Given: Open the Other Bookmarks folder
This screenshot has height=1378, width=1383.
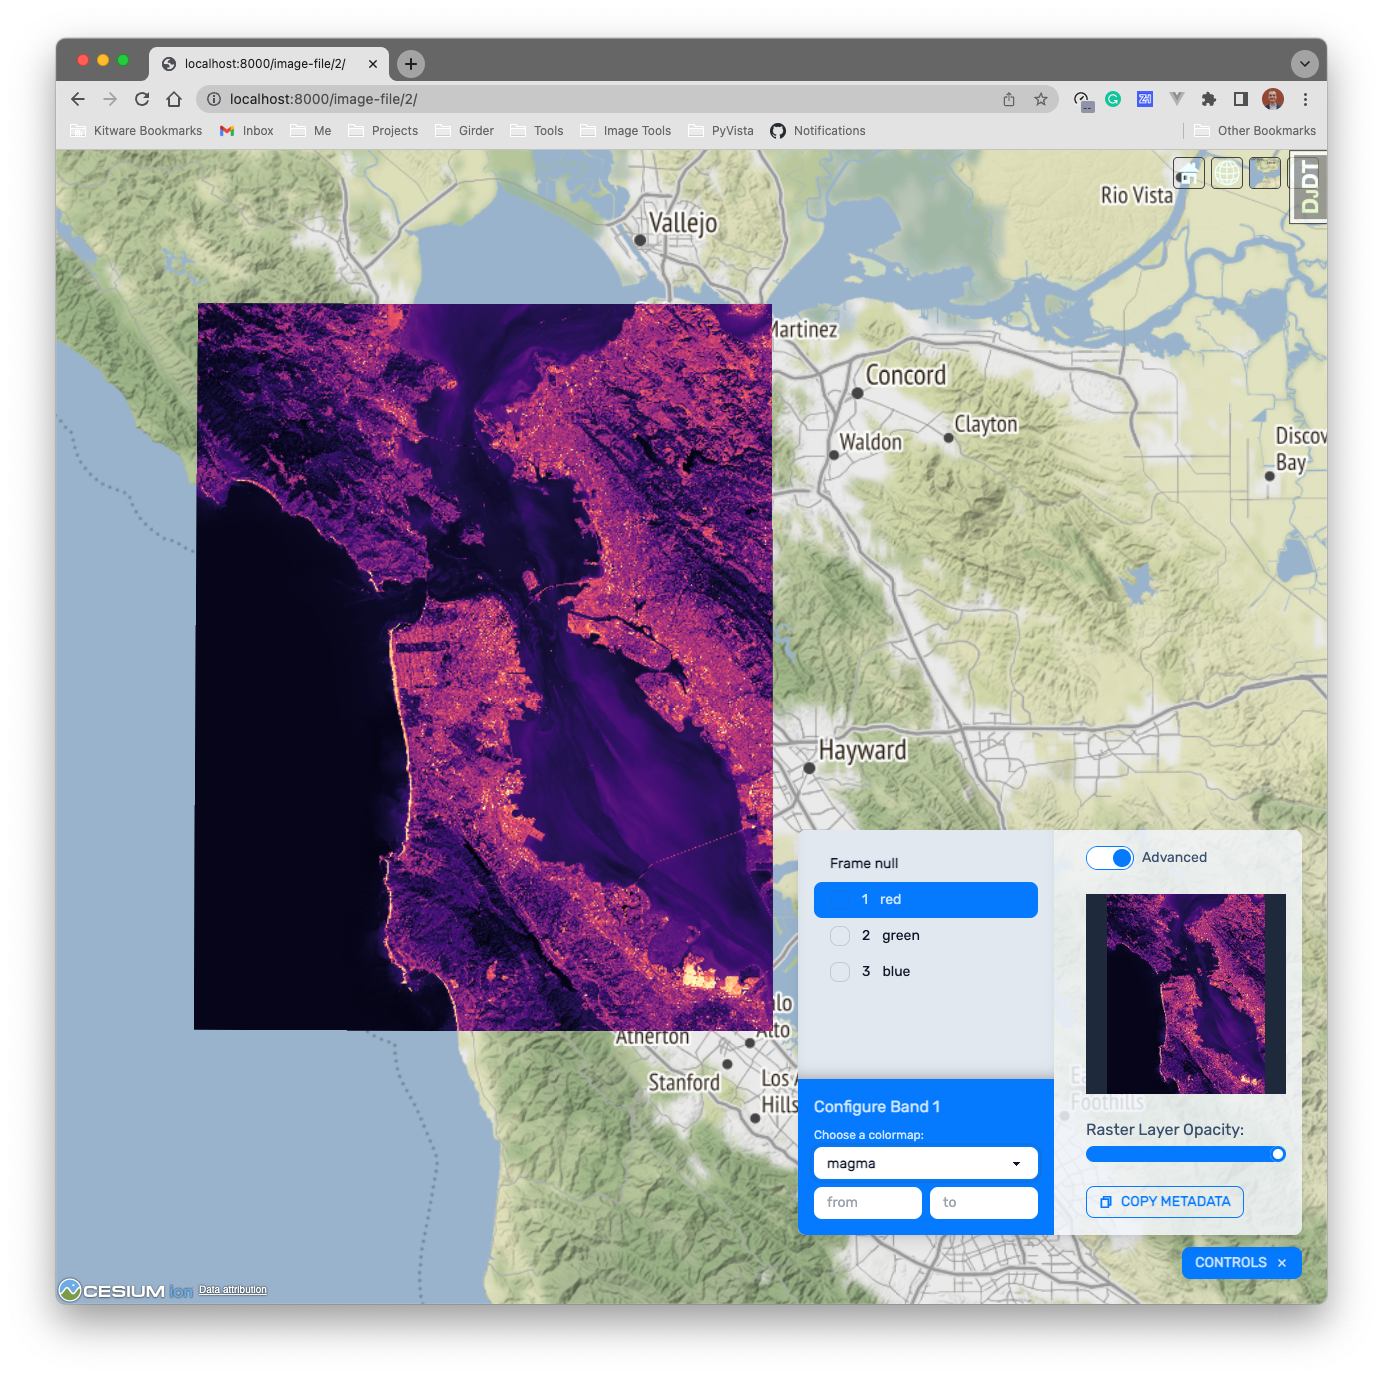Looking at the screenshot, I should tap(1254, 130).
